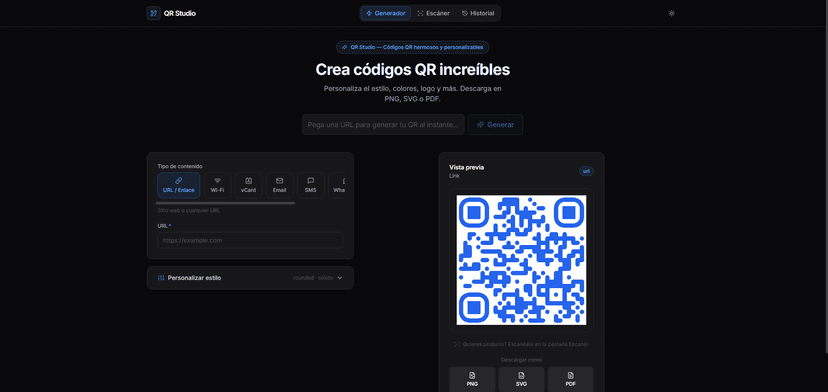Image resolution: width=828 pixels, height=392 pixels.
Task: Click the Generar button
Action: pyautogui.click(x=495, y=125)
